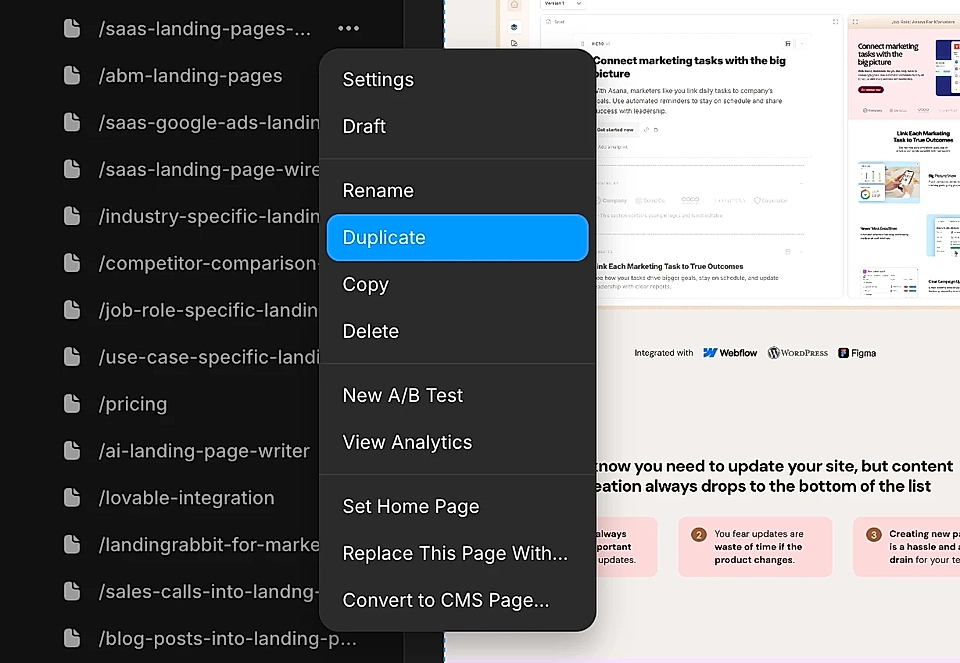Image resolution: width=960 pixels, height=663 pixels.
Task: Open the Version 1 dropdown
Action: click(x=562, y=5)
